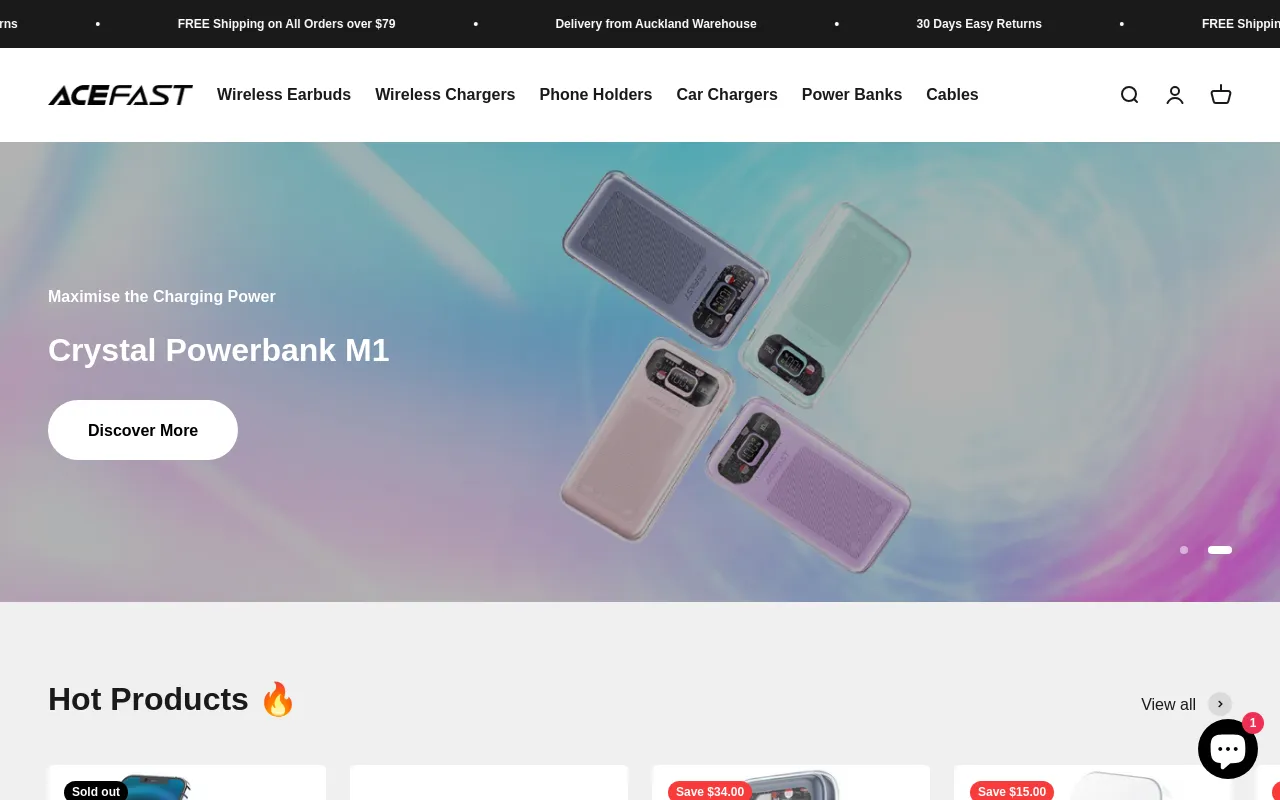This screenshot has width=1280, height=800.
Task: Go to Phone Holders category
Action: point(596,95)
